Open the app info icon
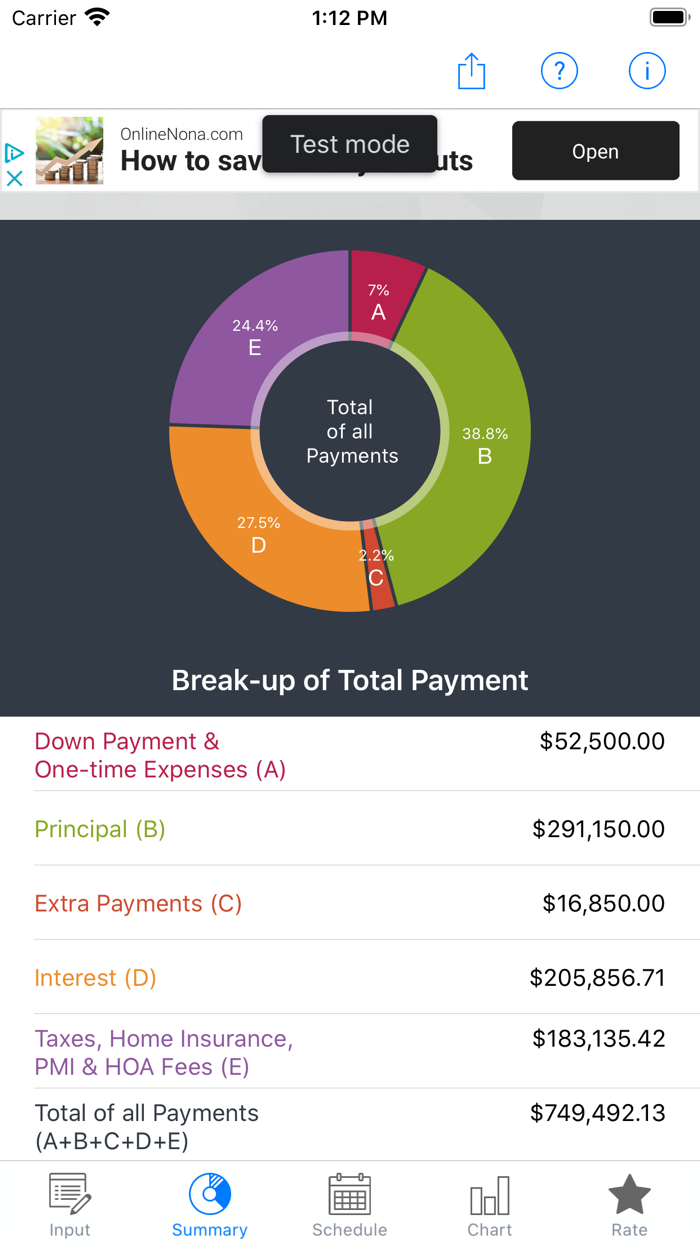 coord(647,70)
